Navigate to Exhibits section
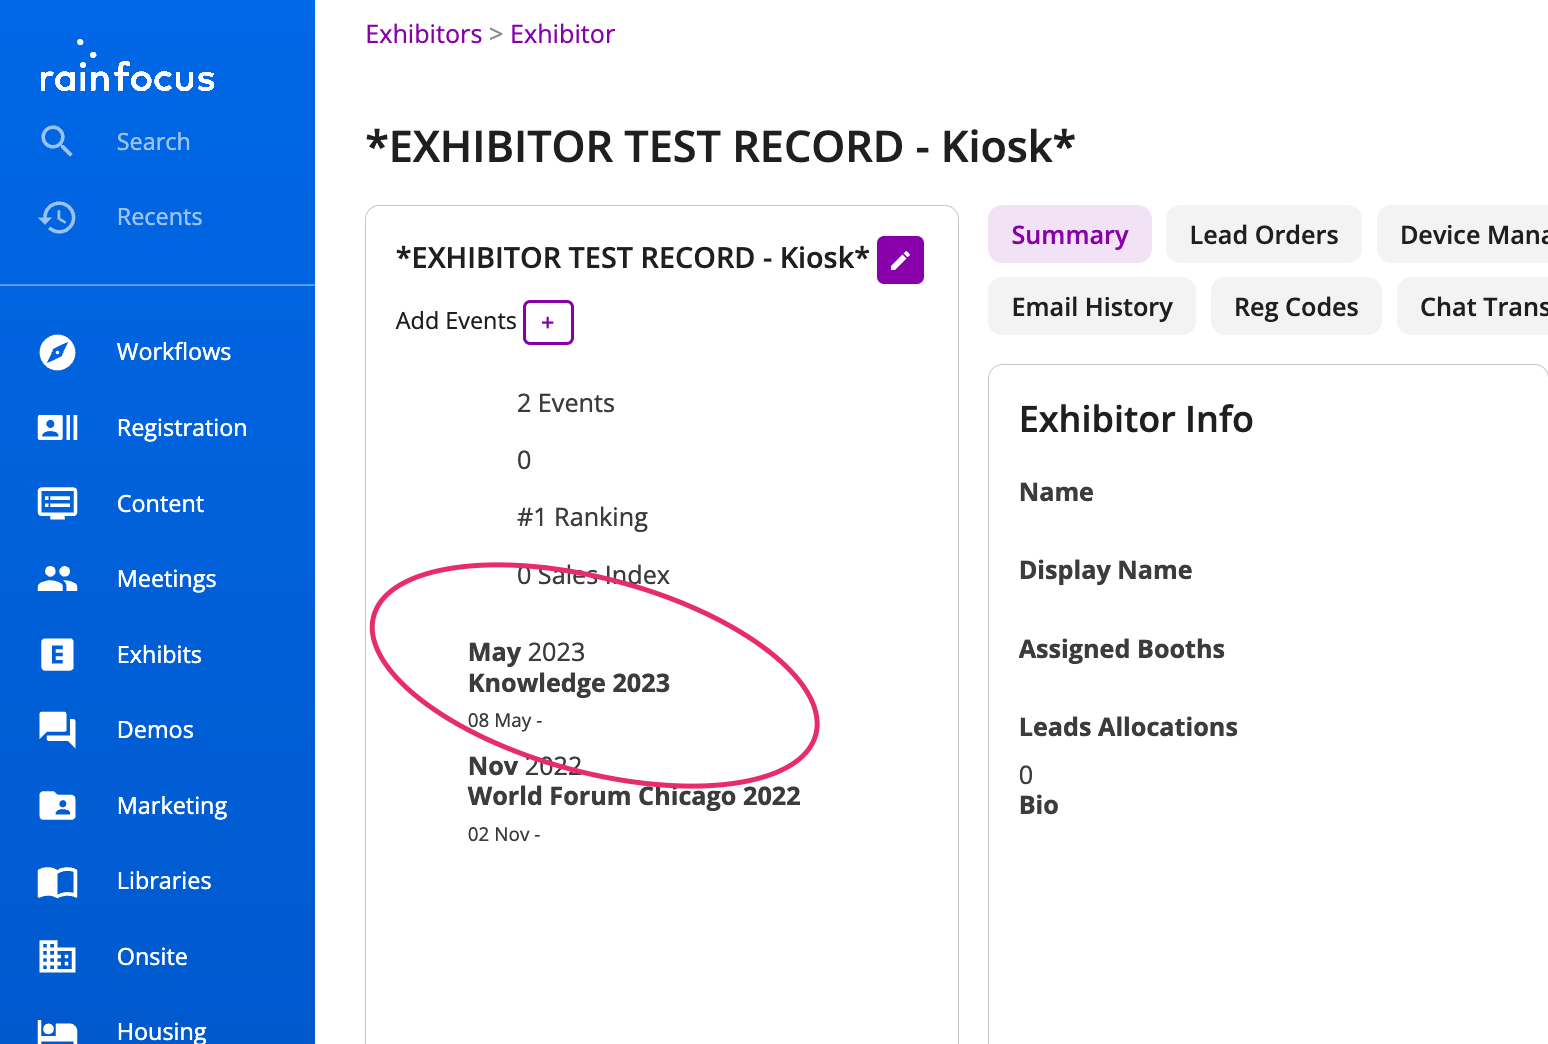Image resolution: width=1548 pixels, height=1044 pixels. [x=159, y=655]
